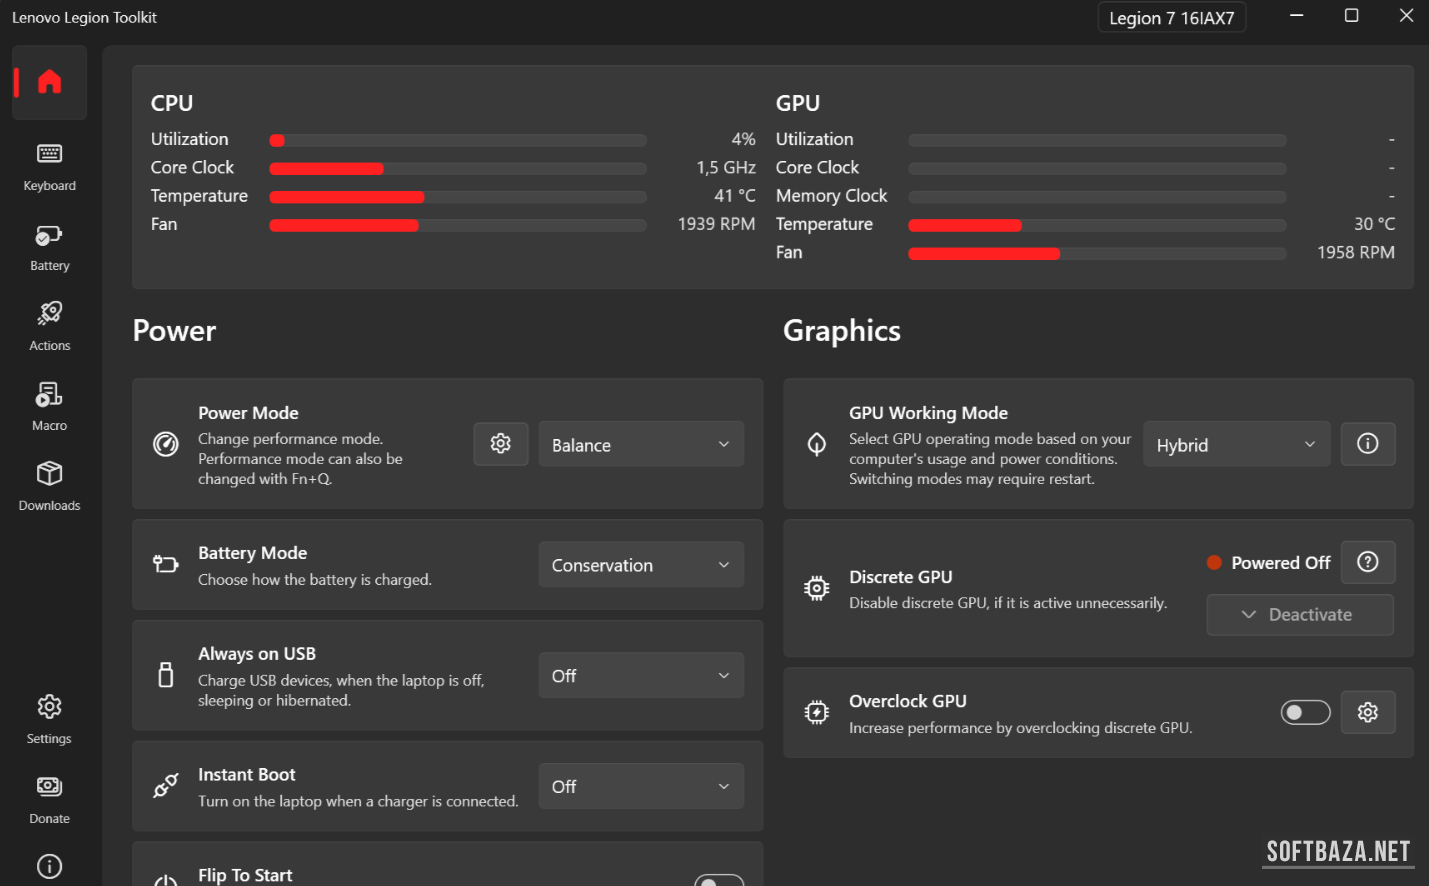Image resolution: width=1429 pixels, height=886 pixels.
Task: Switch to the Home tab
Action: pos(49,82)
